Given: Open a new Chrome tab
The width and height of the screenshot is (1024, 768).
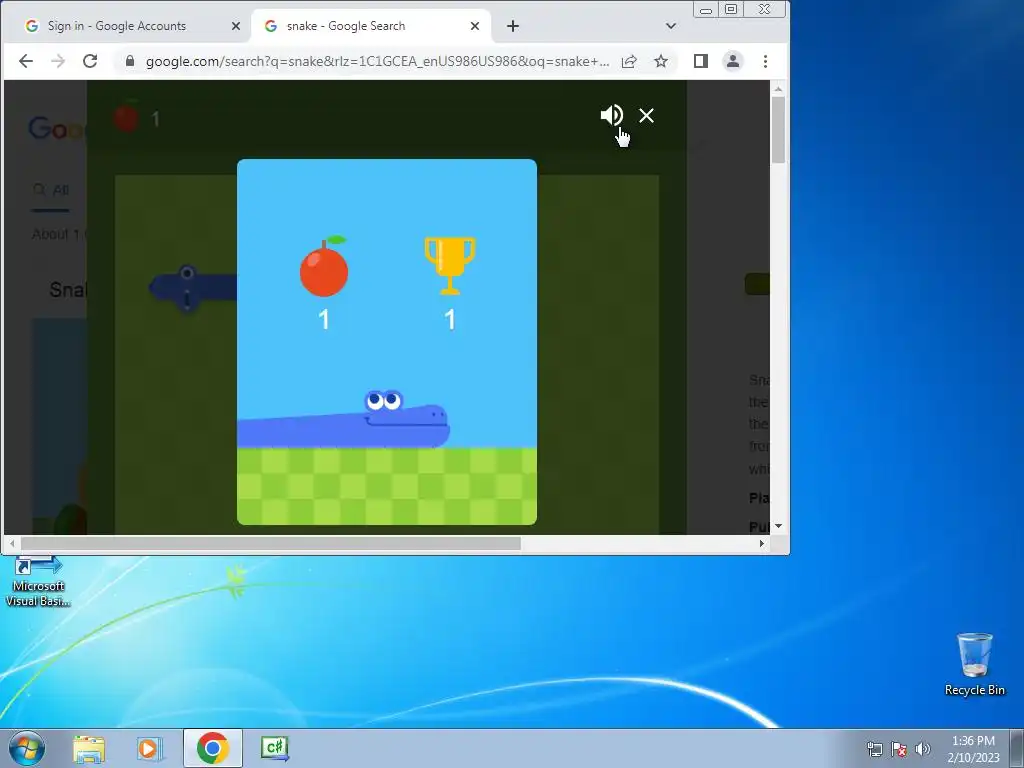Looking at the screenshot, I should pos(513,26).
